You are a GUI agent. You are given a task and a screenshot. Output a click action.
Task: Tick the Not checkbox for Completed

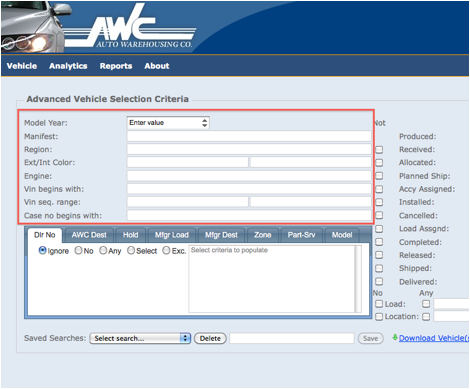coord(379,242)
